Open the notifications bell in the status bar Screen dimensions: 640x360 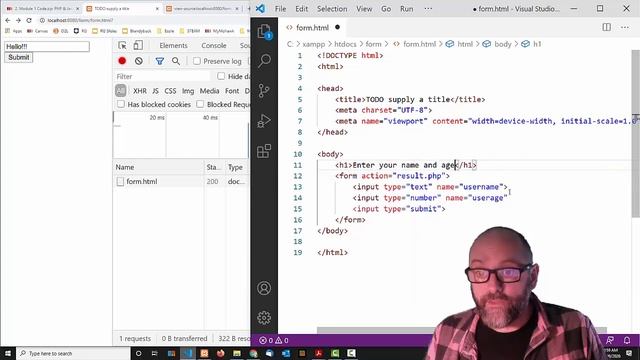tap(627, 340)
